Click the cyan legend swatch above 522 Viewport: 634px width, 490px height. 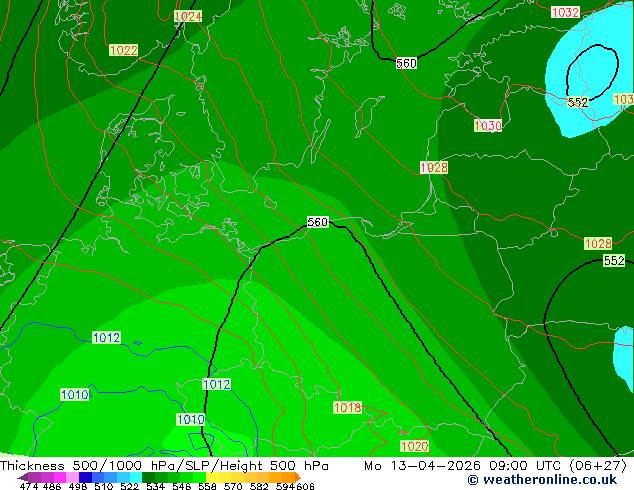[136, 477]
